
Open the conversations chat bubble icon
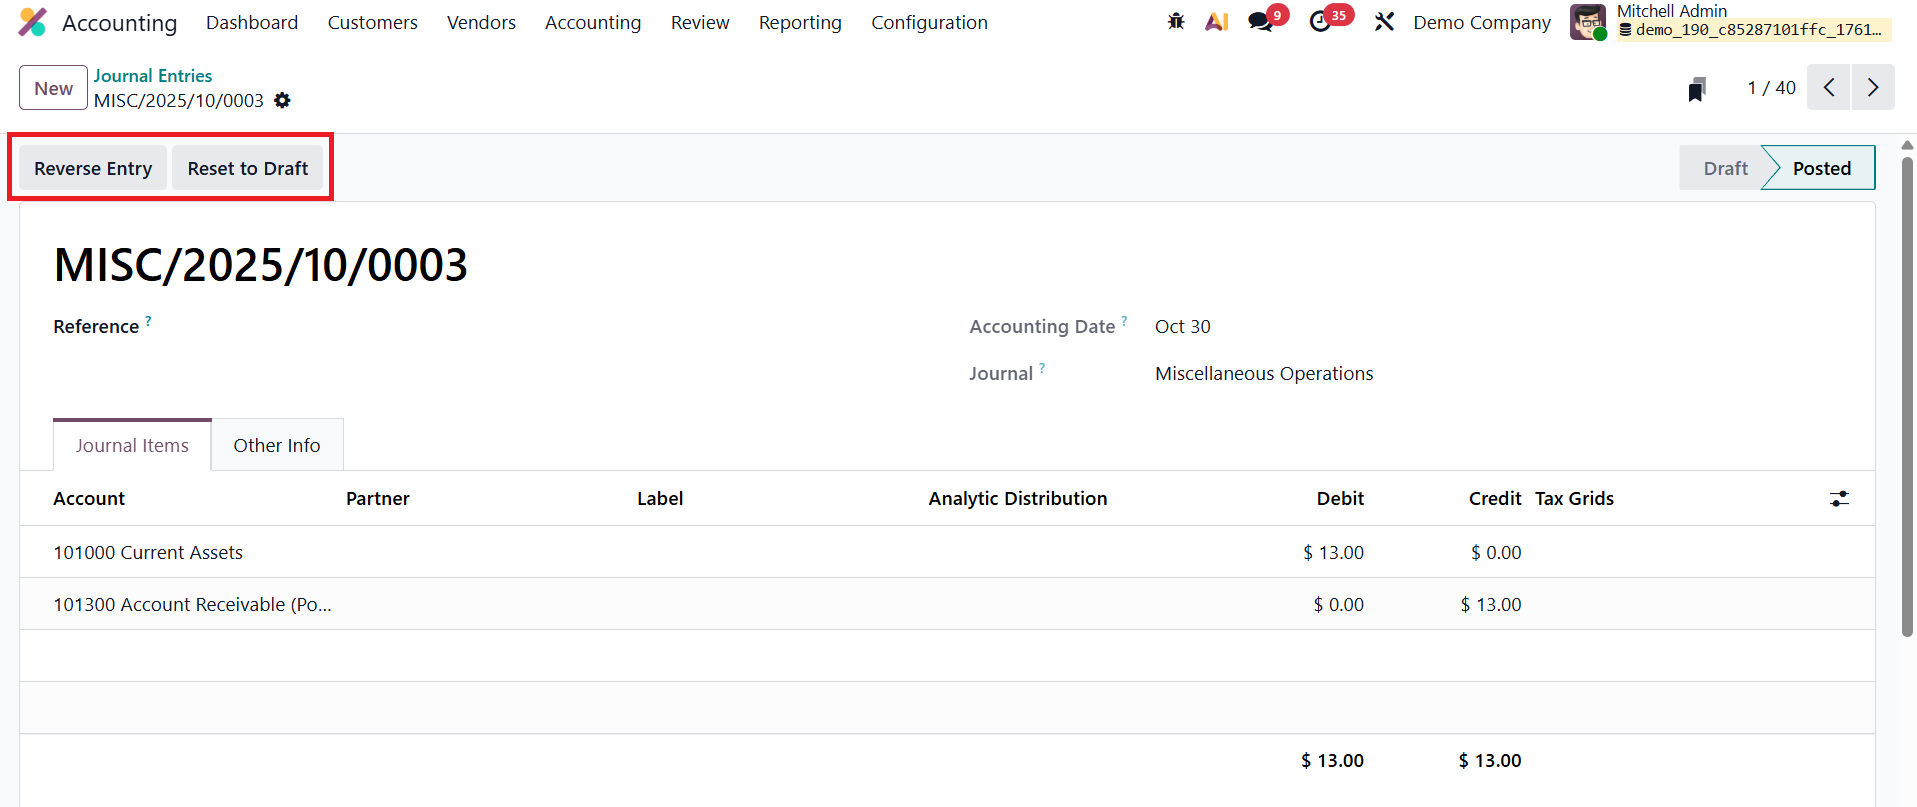tap(1261, 22)
